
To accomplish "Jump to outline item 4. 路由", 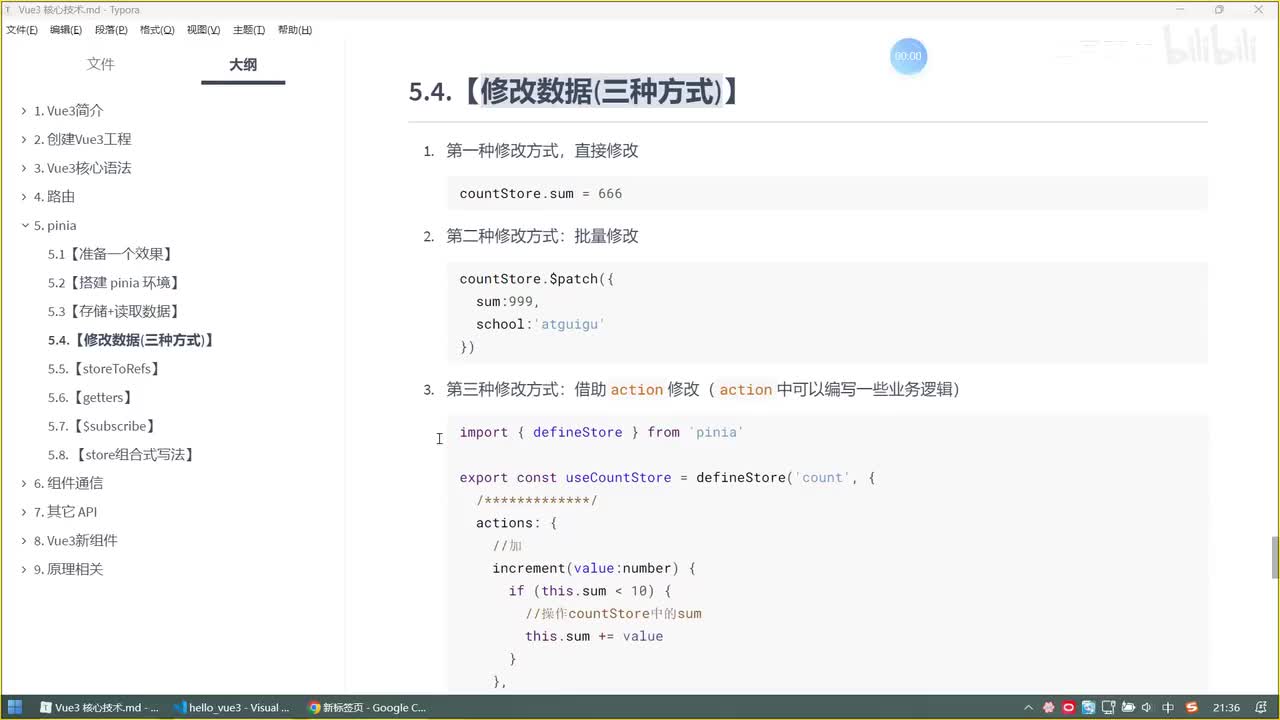I will (54, 197).
